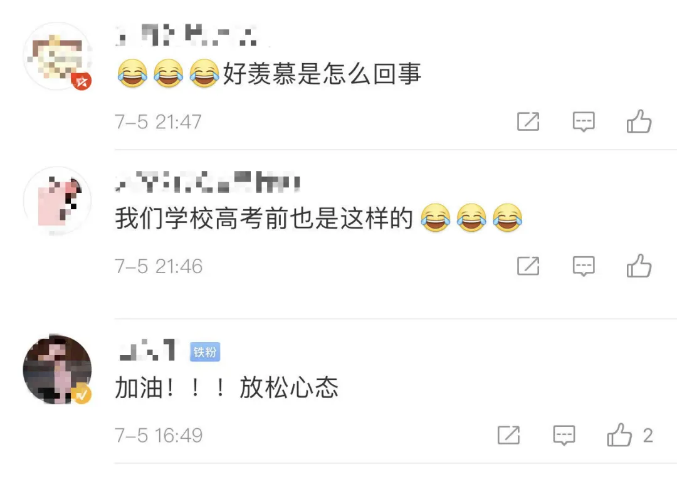Like the '好羡慕是怎么回事' comment
This screenshot has height=480, width=693.
tap(639, 121)
